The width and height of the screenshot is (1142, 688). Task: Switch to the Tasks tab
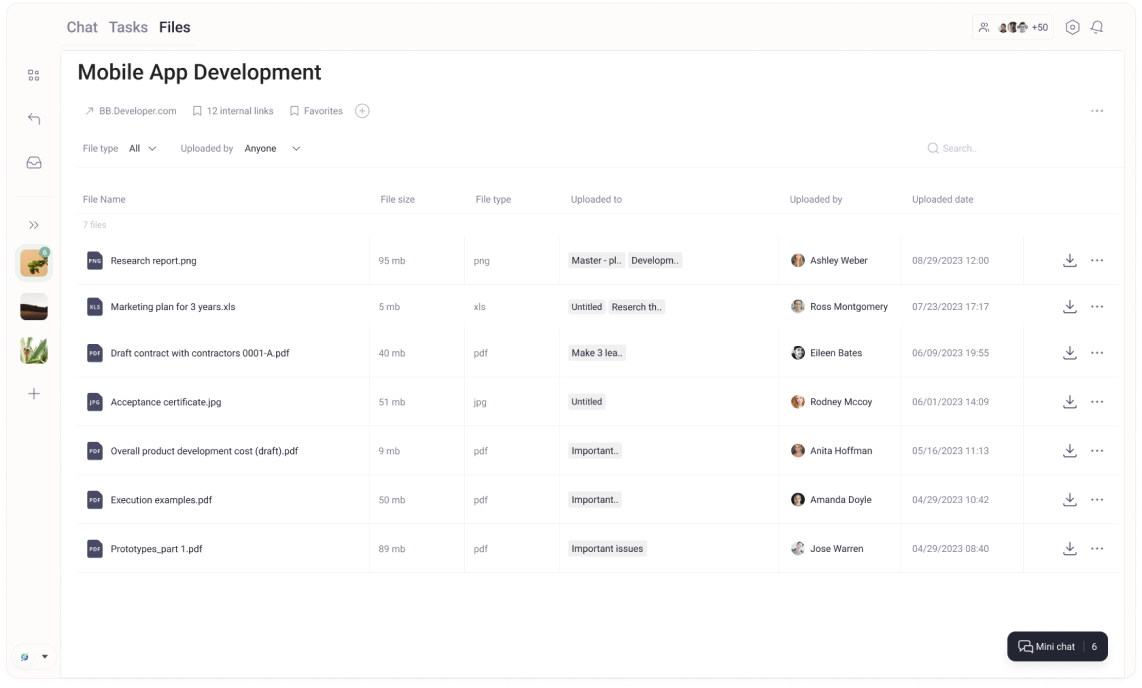(x=128, y=27)
